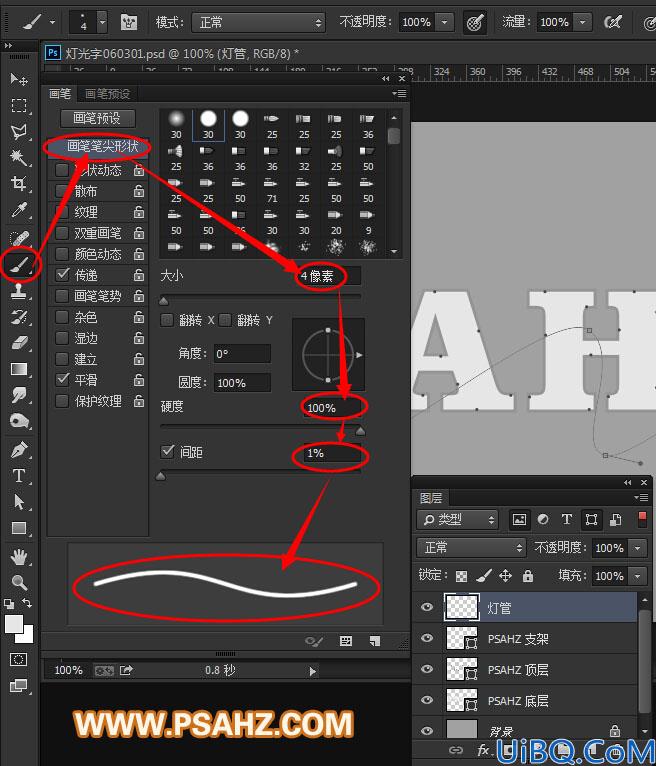The image size is (656, 766).
Task: Select the Magic Wand tool
Action: 19,157
